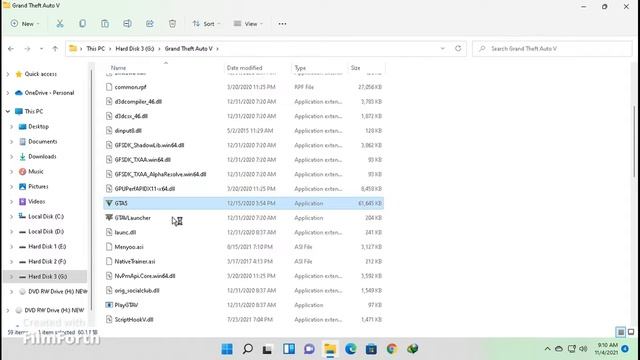Click the GTA5 application icon
Image resolution: width=640 pixels, height=360 pixels.
point(109,203)
